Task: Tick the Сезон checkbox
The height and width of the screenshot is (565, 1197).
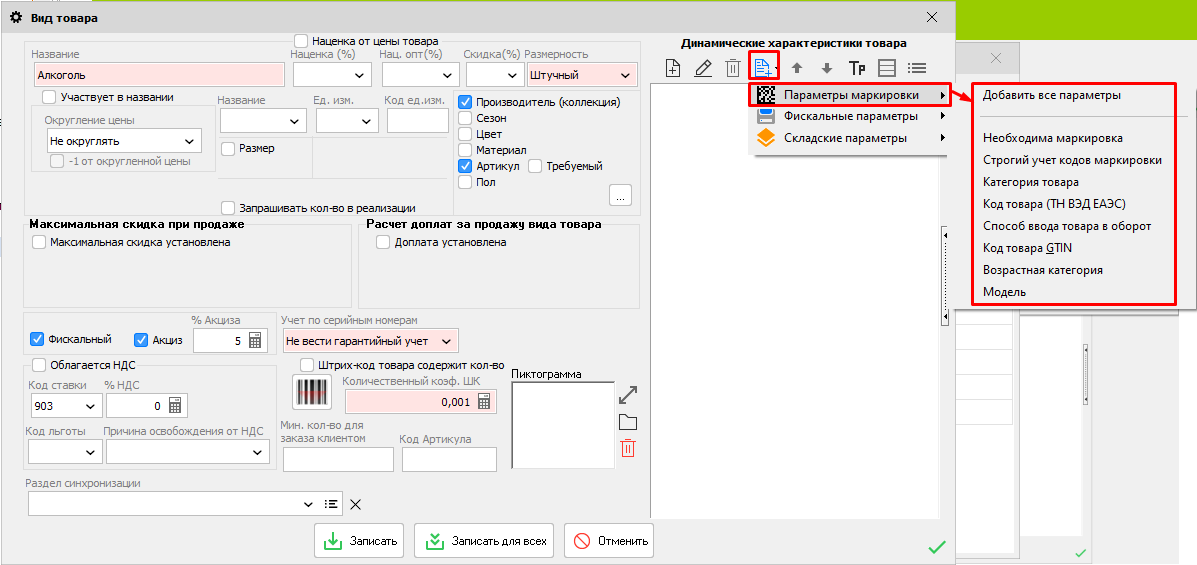Action: point(465,118)
